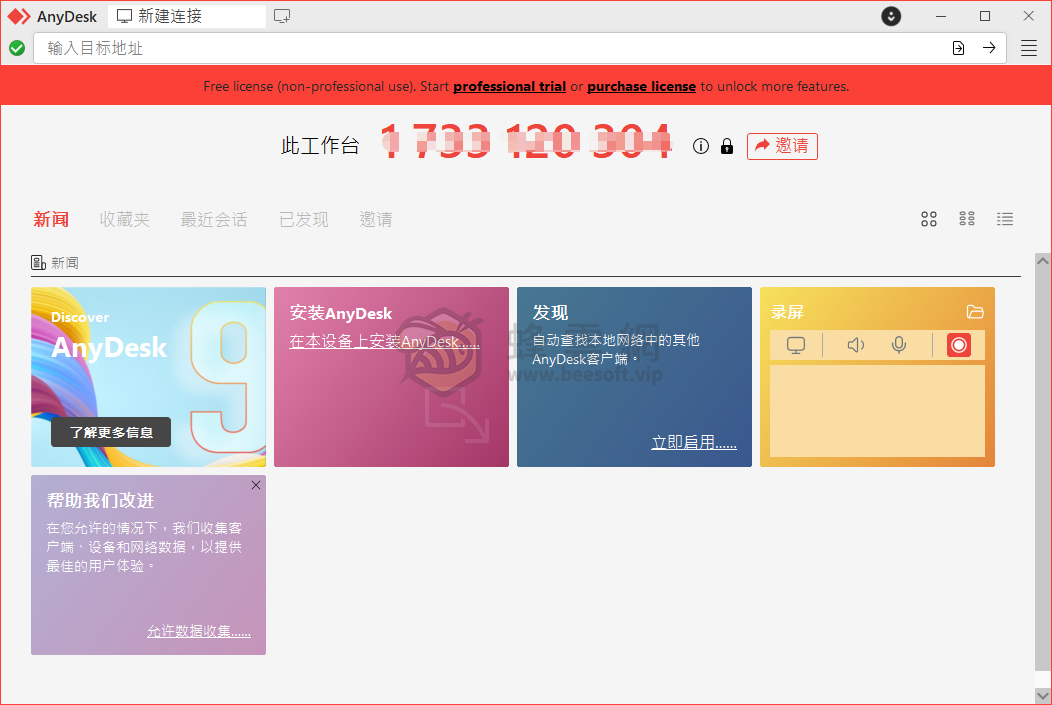Click the 允许数据收集 link
Screen dimensions: 1052x705
(x=199, y=631)
